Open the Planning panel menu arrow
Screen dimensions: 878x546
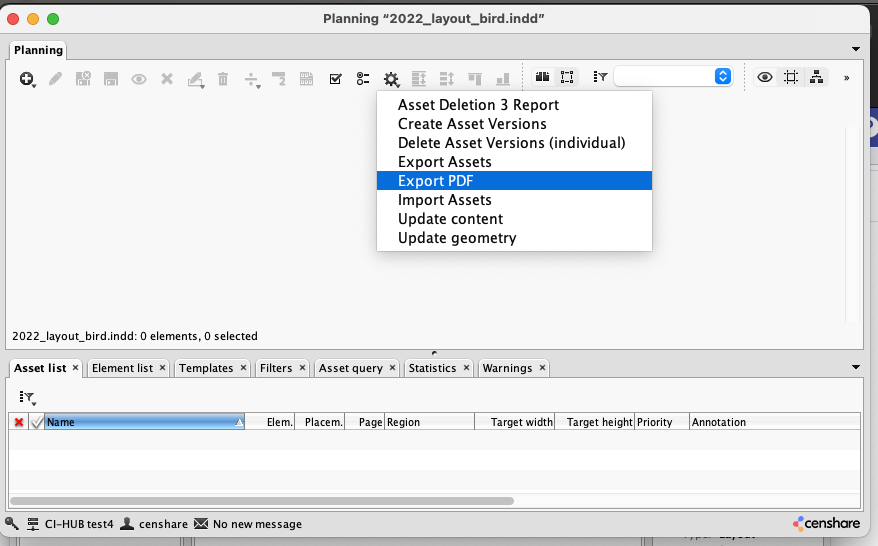point(855,48)
